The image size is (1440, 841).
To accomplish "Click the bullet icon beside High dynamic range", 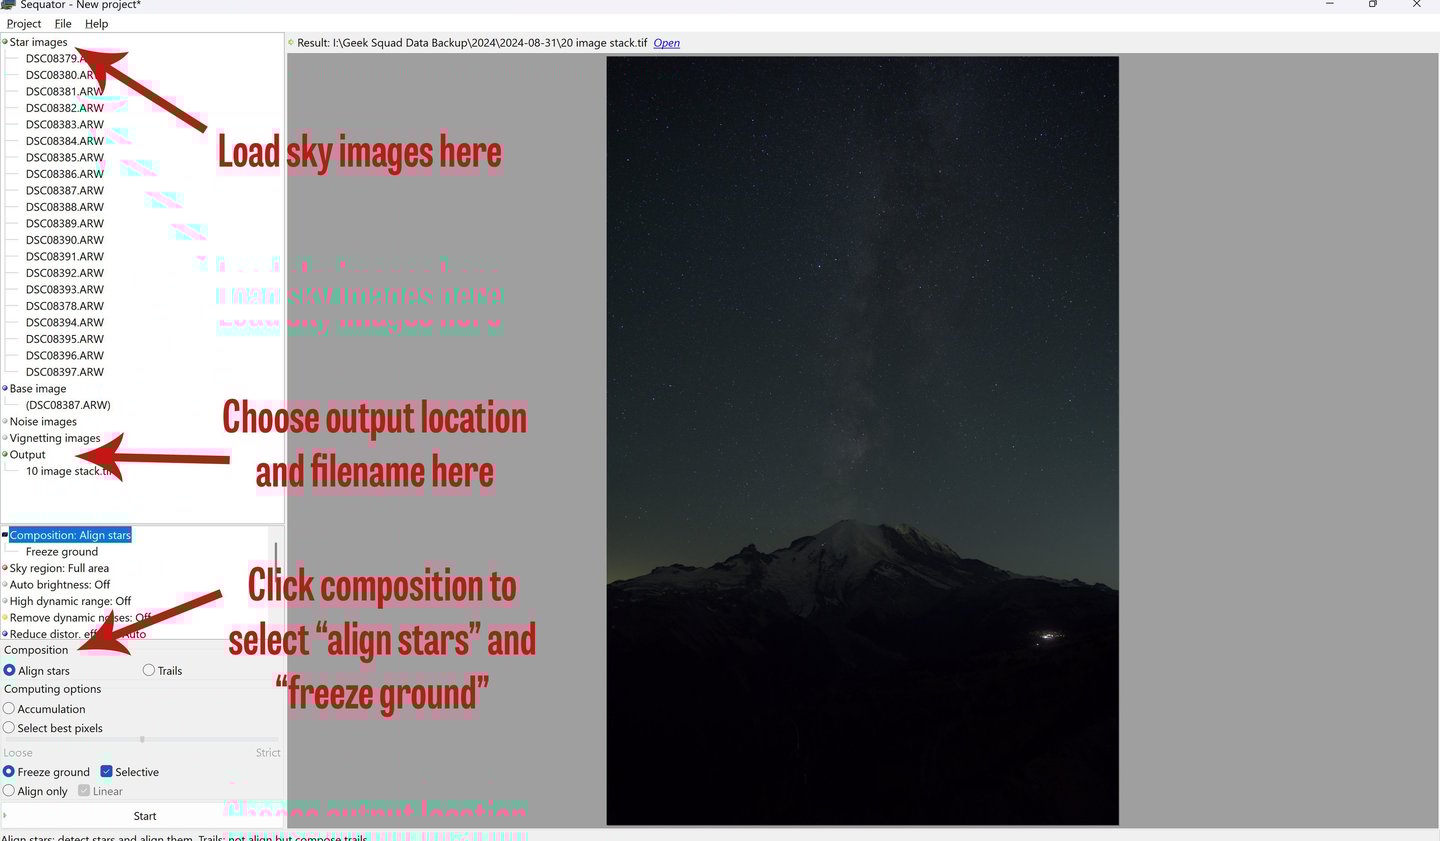I will (x=5, y=601).
